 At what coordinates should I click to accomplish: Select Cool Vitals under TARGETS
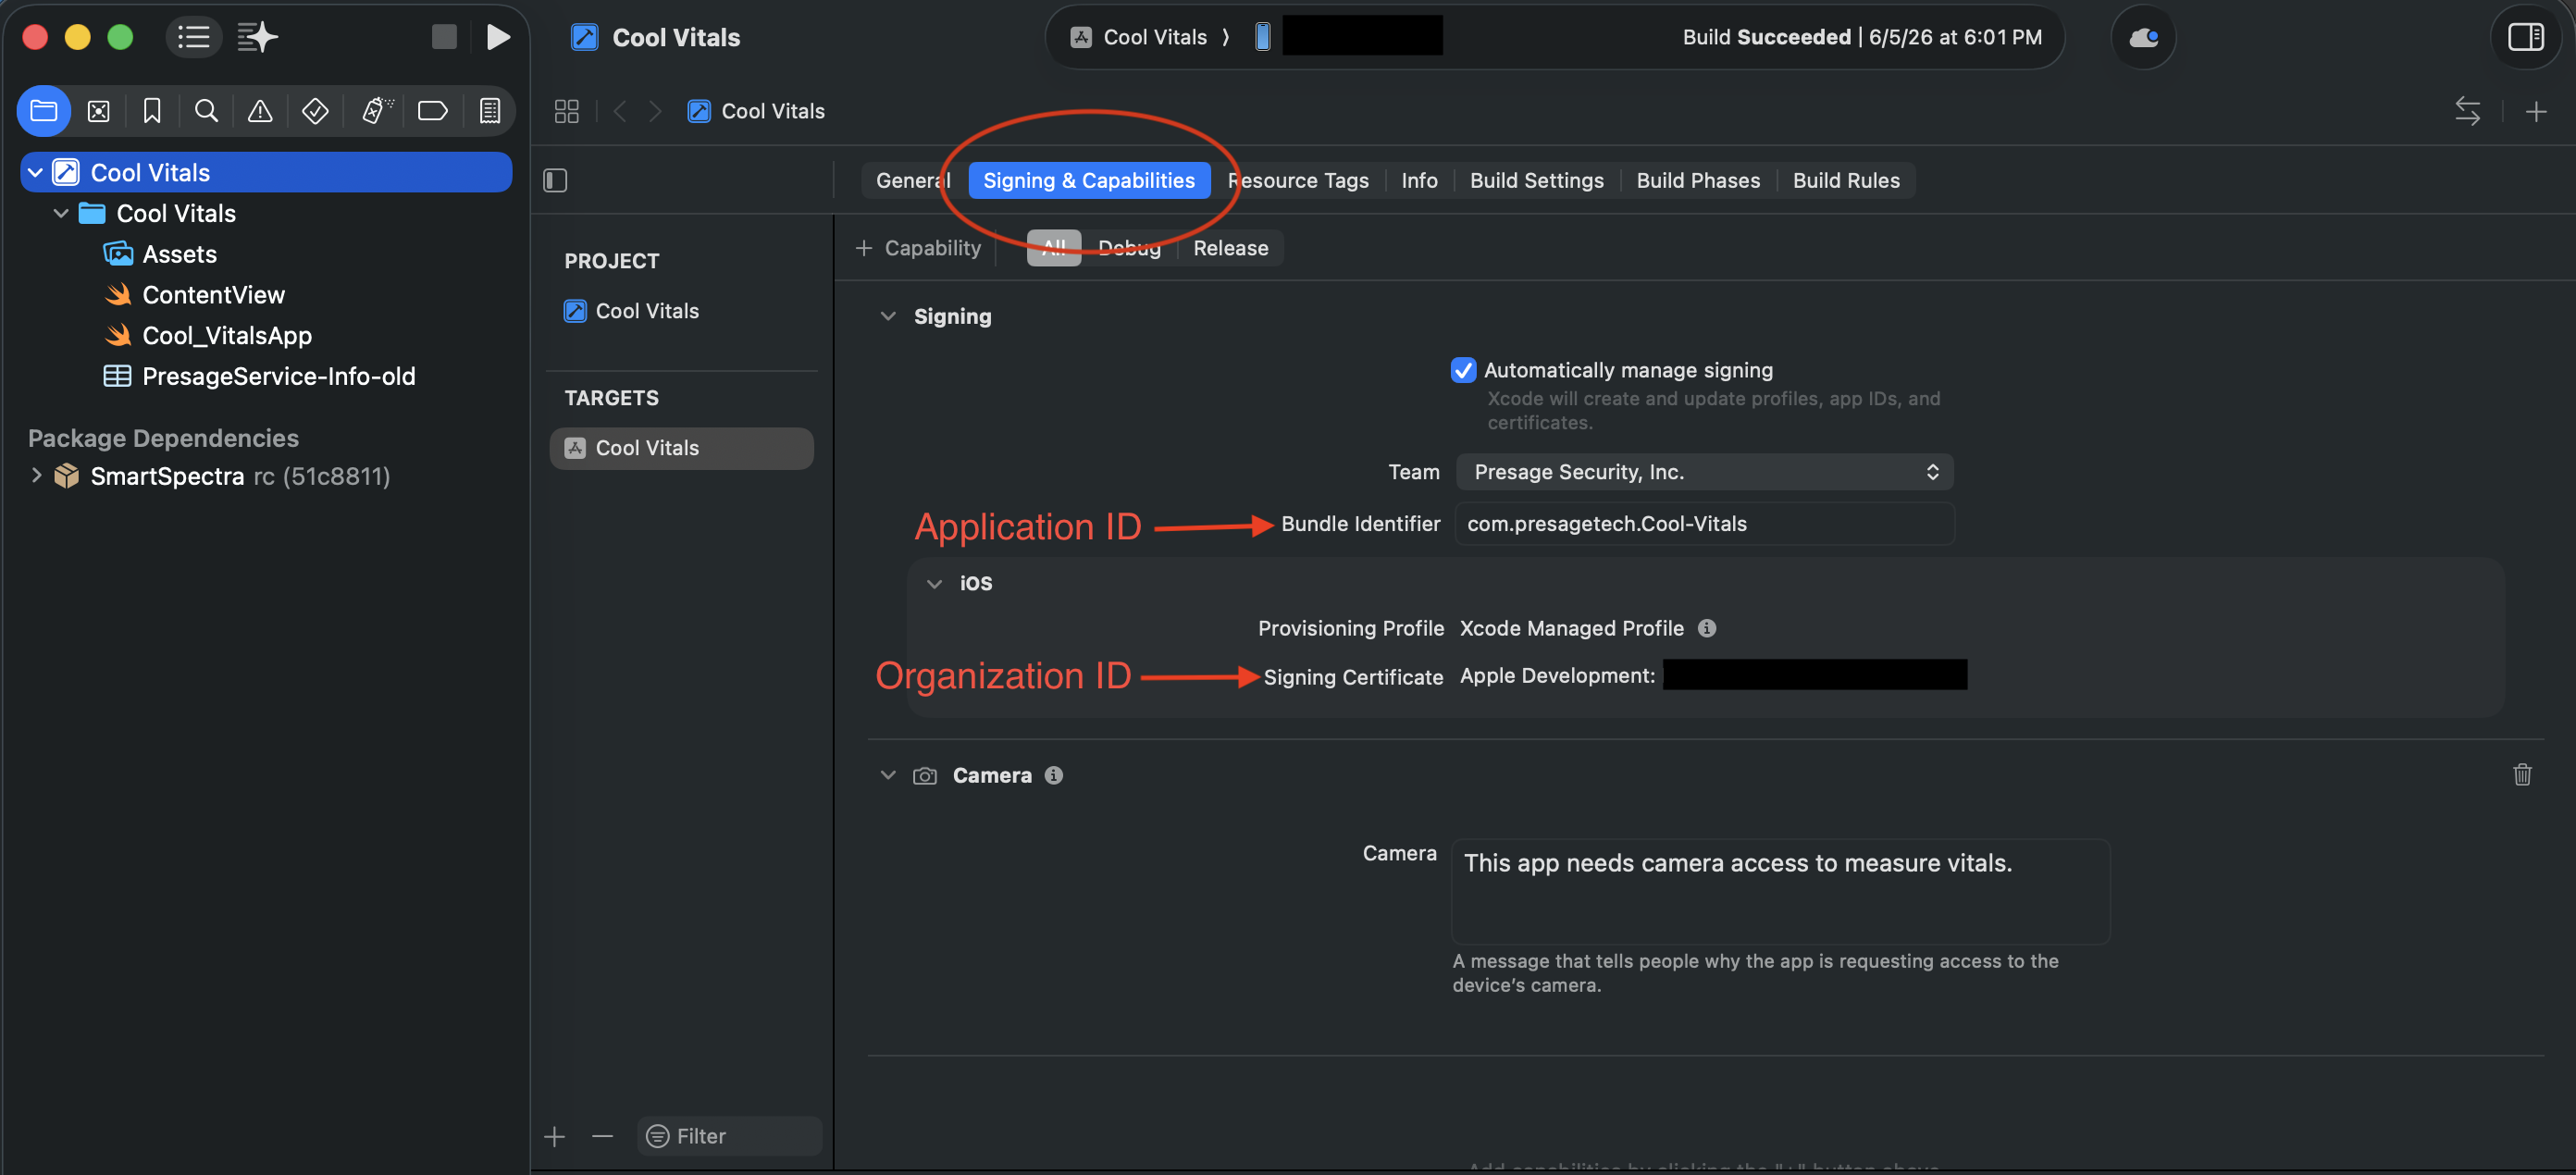tap(681, 448)
